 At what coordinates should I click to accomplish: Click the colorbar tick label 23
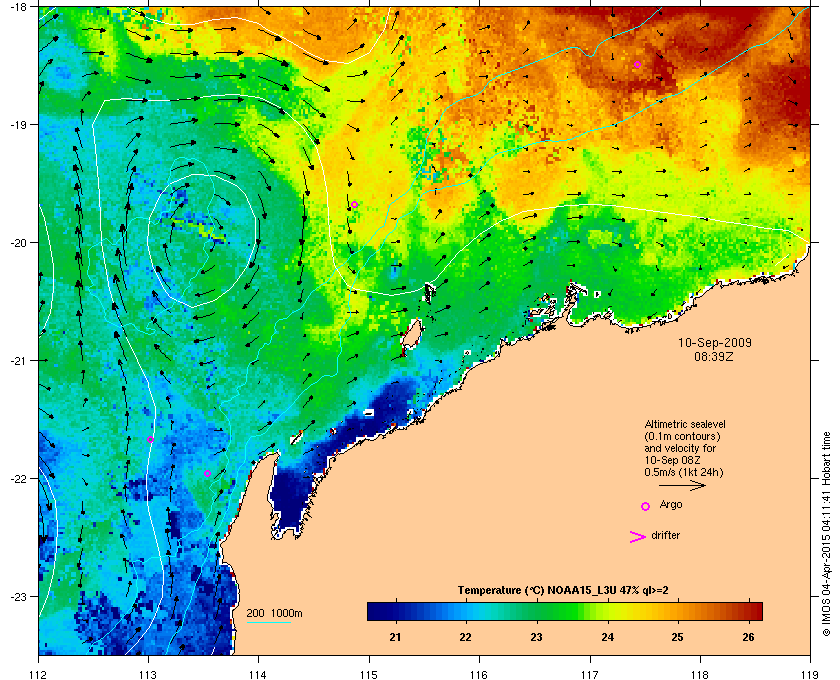pos(536,637)
